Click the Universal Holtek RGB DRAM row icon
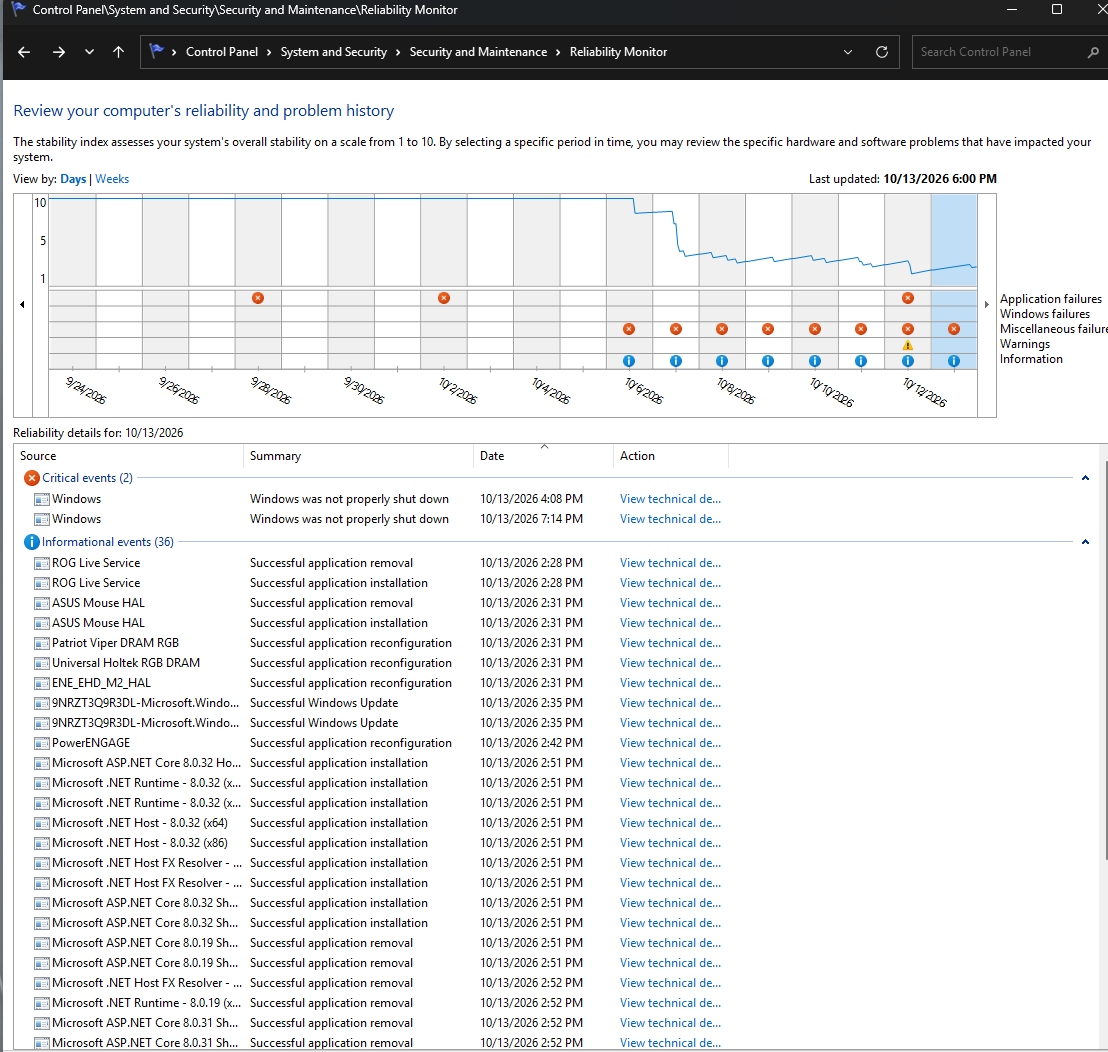The width and height of the screenshot is (1108, 1052). [x=42, y=663]
